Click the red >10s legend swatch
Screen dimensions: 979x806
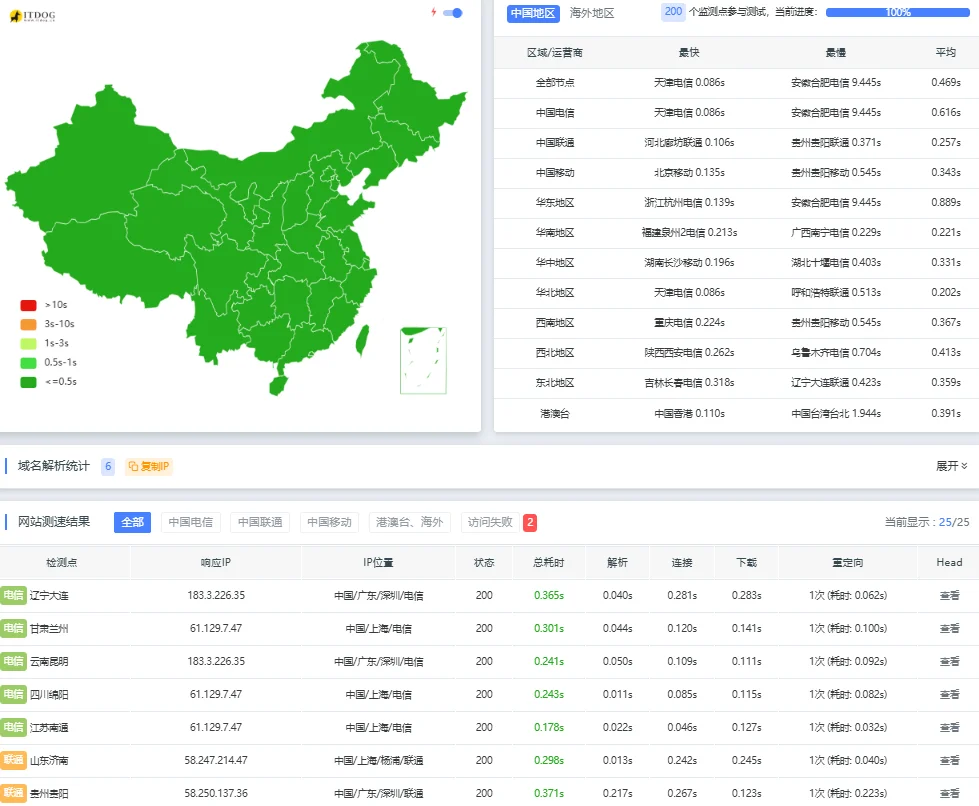(x=28, y=305)
